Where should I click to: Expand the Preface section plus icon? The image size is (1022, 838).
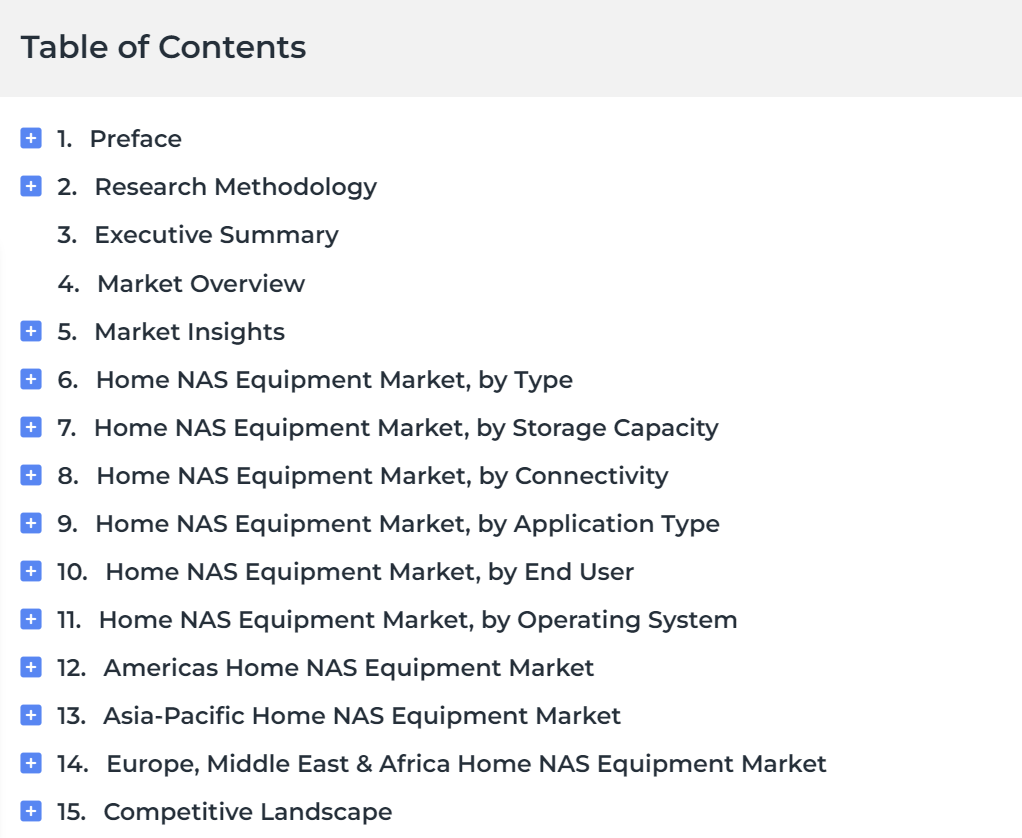coord(31,138)
